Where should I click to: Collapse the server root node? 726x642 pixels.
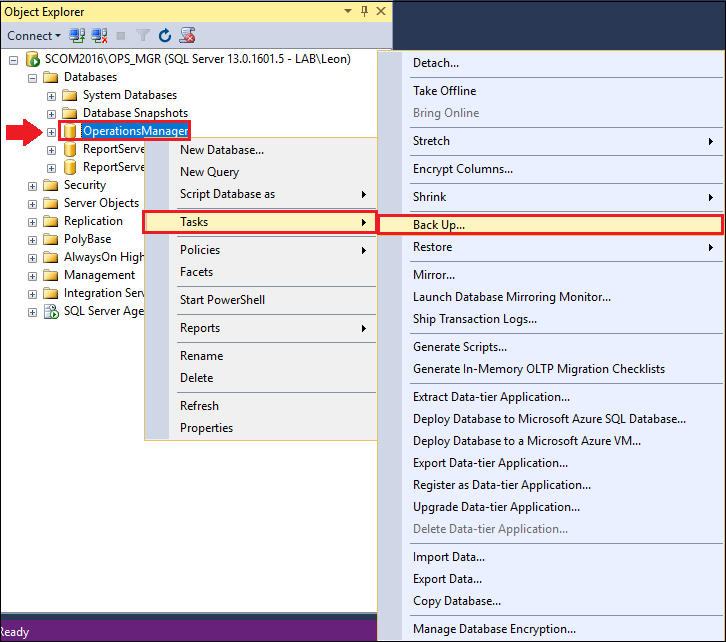(x=14, y=60)
